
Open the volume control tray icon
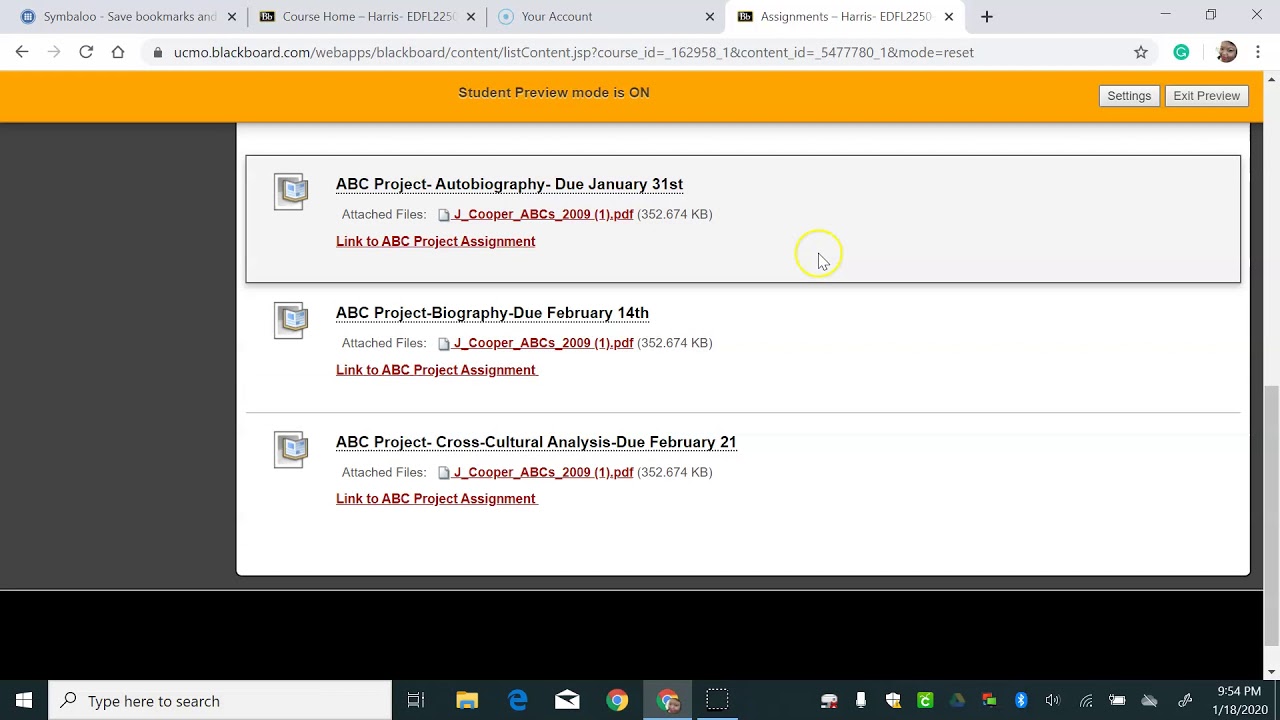pyautogui.click(x=1052, y=701)
